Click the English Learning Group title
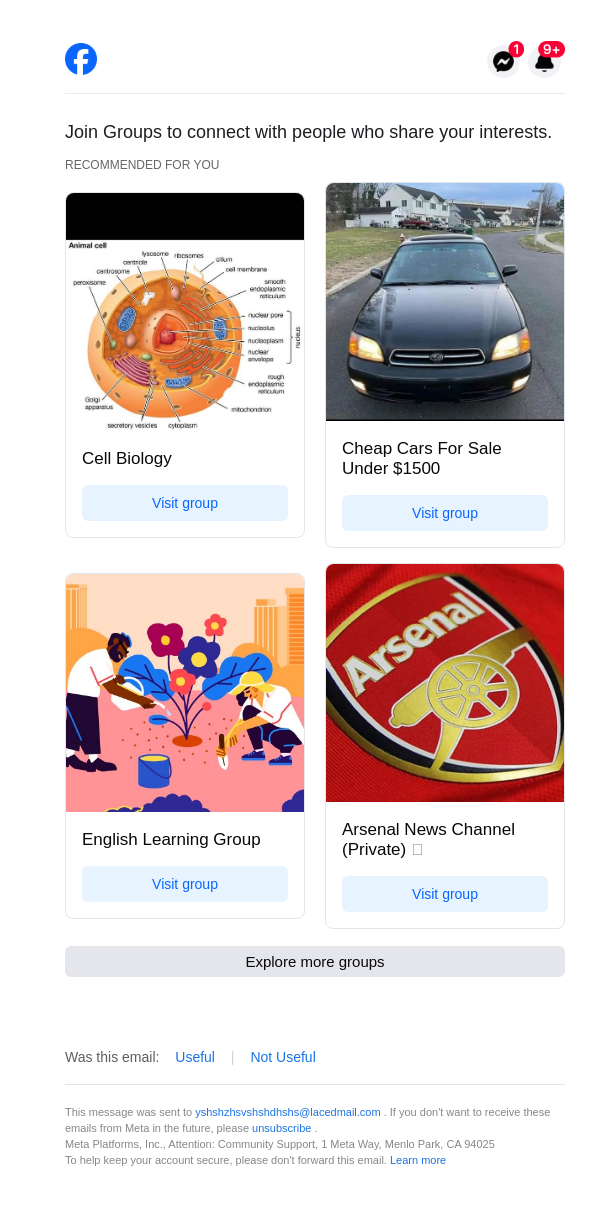600x1206 pixels. (171, 840)
